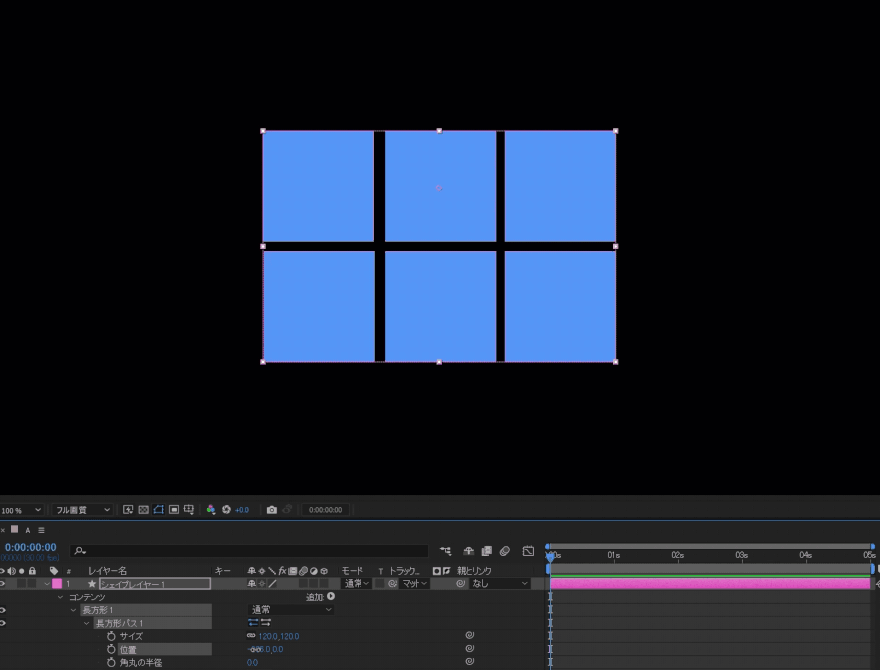Open the フル画質 resolution dropdown
880x670 pixels.
click(83, 510)
